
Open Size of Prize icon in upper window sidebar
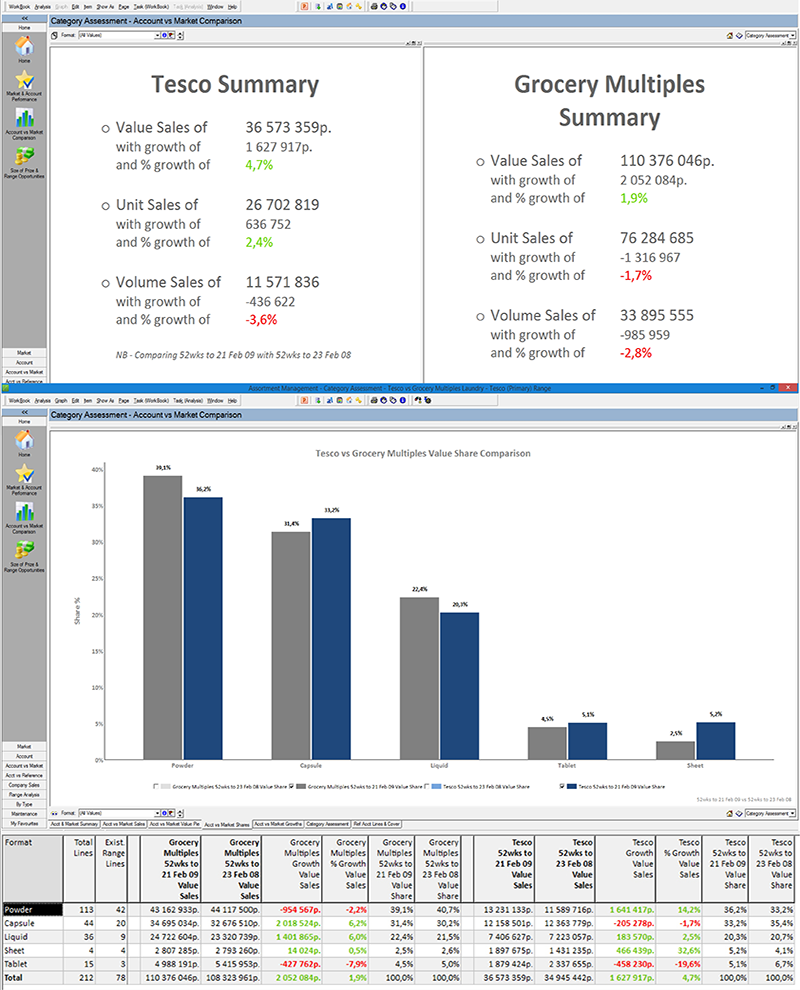tap(24, 156)
